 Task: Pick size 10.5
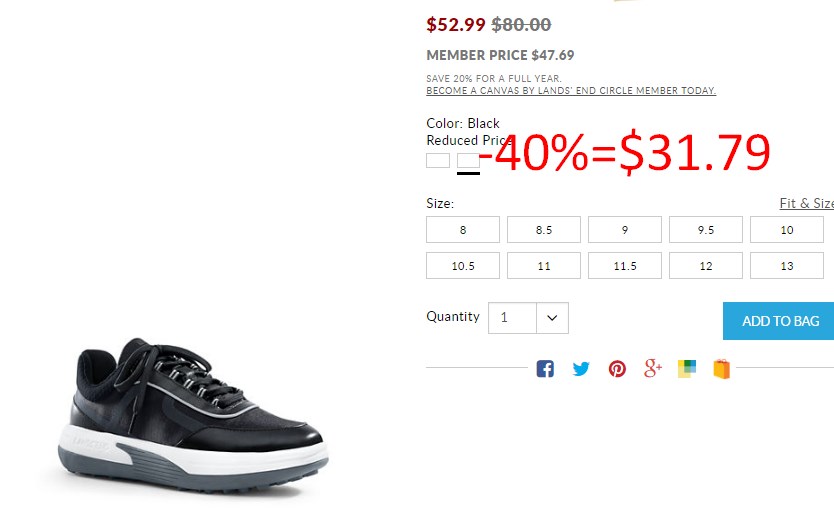[463, 266]
